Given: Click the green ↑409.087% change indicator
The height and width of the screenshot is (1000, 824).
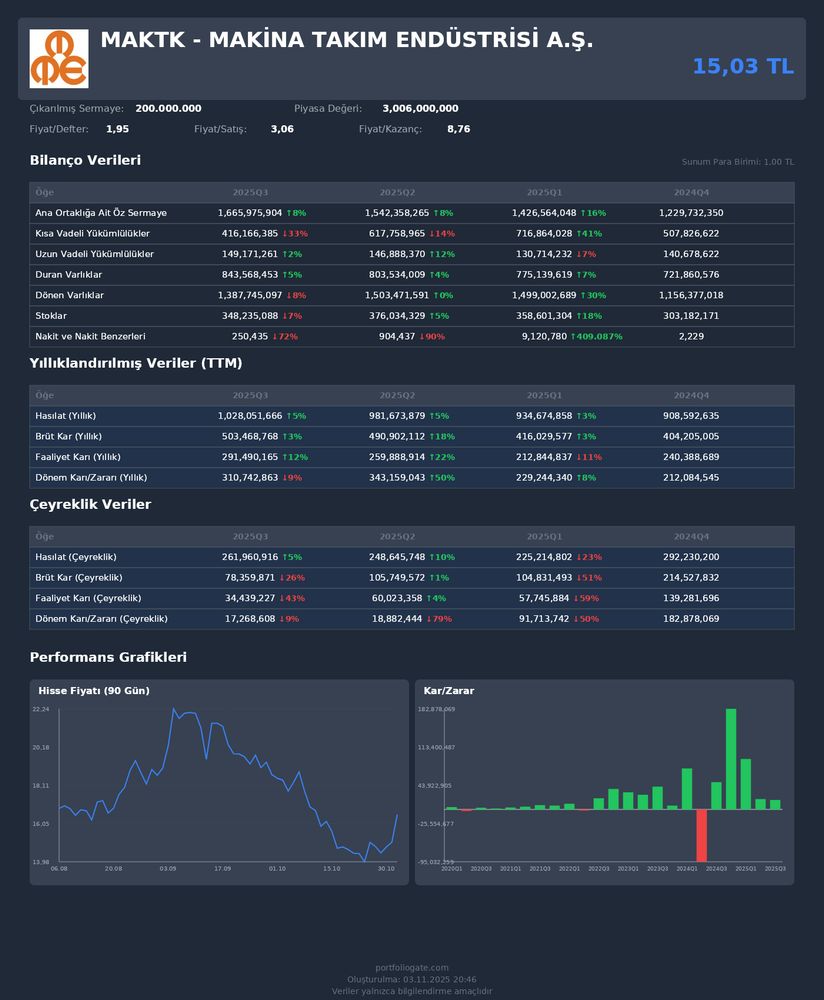Looking at the screenshot, I should click(x=596, y=336).
